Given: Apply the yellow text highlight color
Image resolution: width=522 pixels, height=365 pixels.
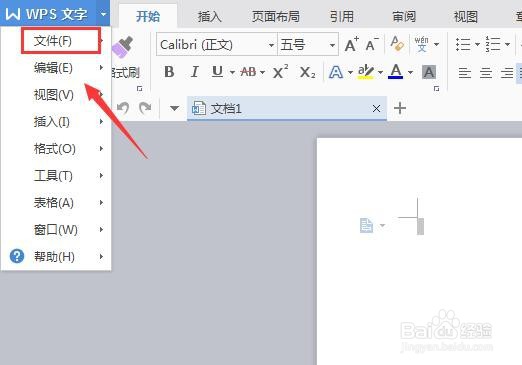Looking at the screenshot, I should click(x=366, y=72).
